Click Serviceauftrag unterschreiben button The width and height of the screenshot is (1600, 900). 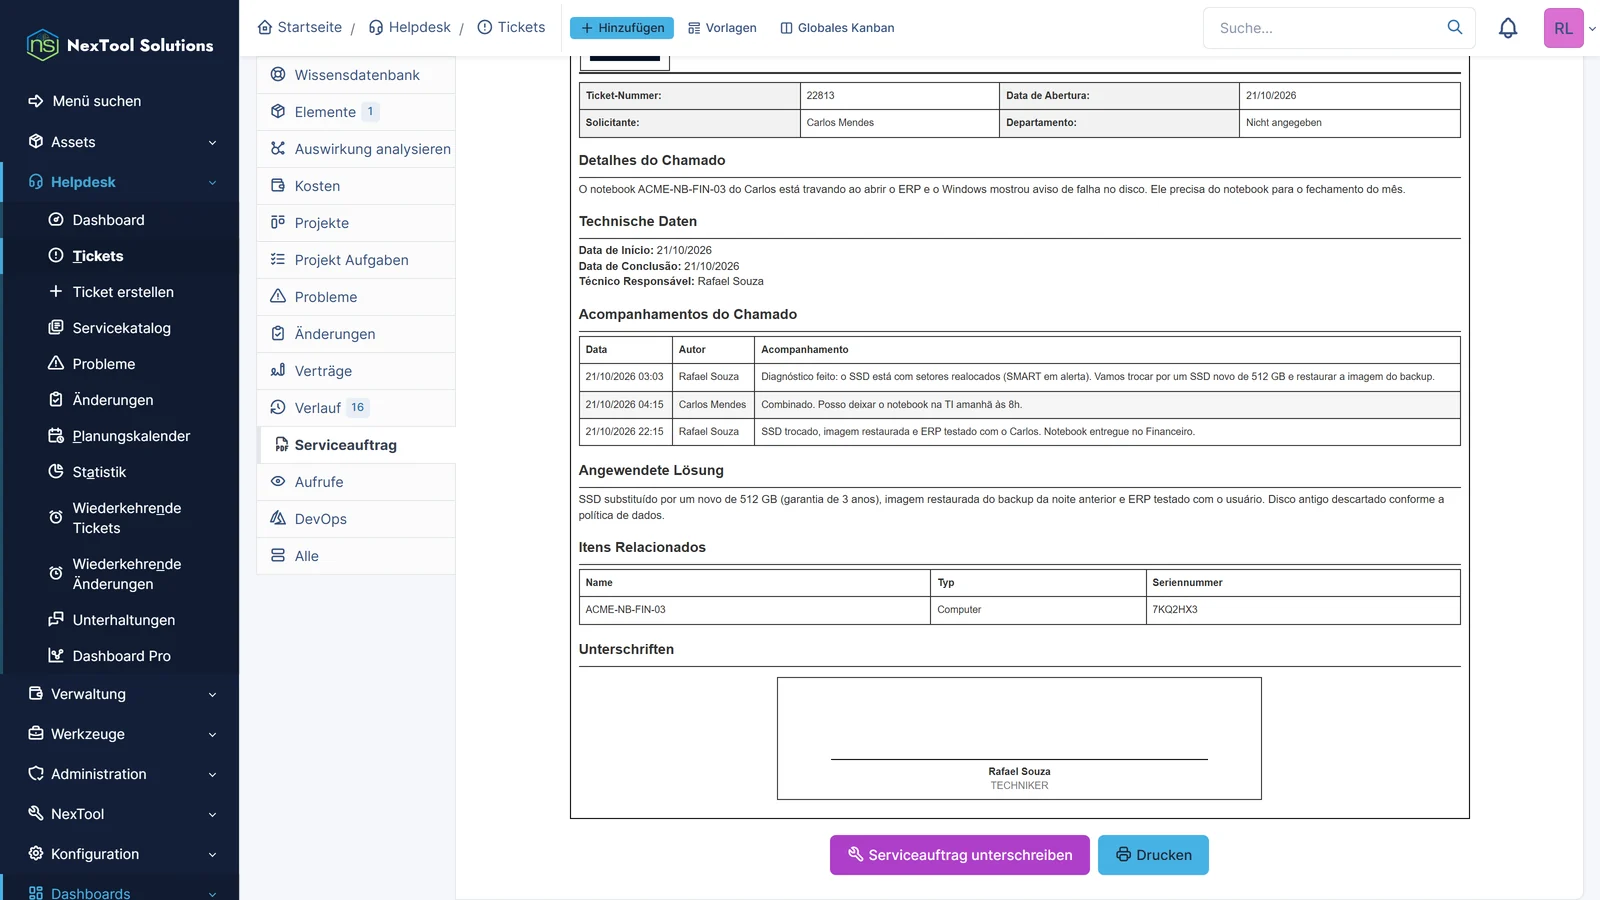pos(960,855)
